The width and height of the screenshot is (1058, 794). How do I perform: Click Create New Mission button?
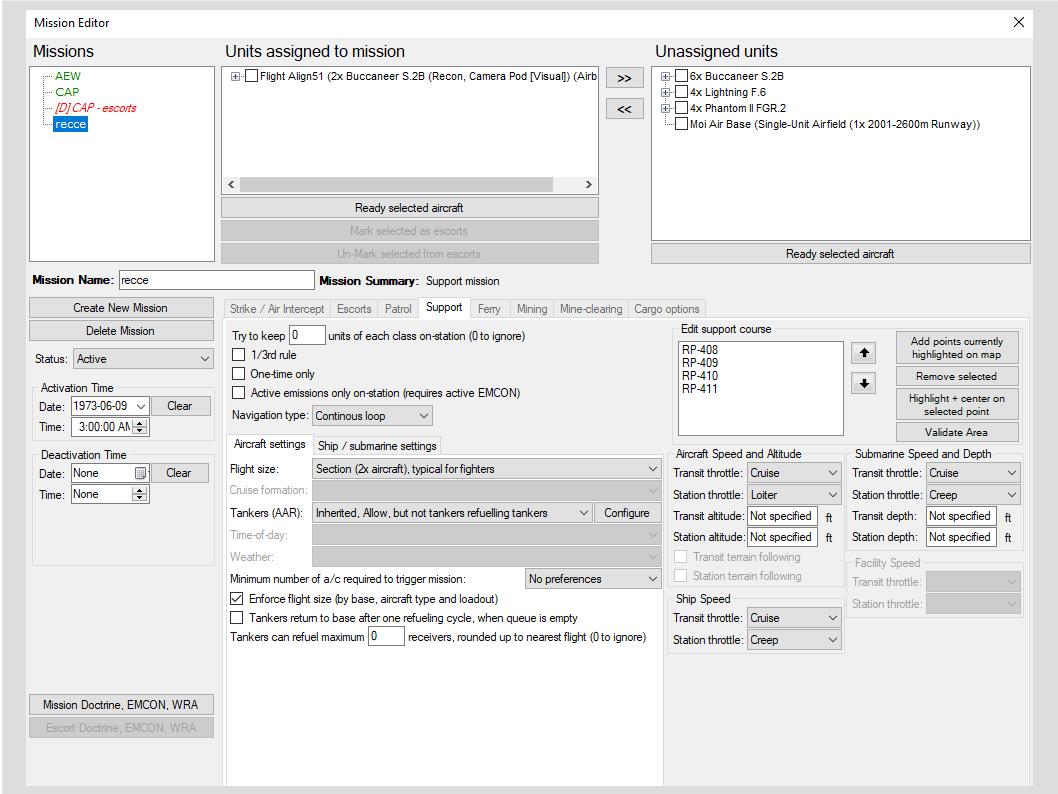[x=121, y=308]
